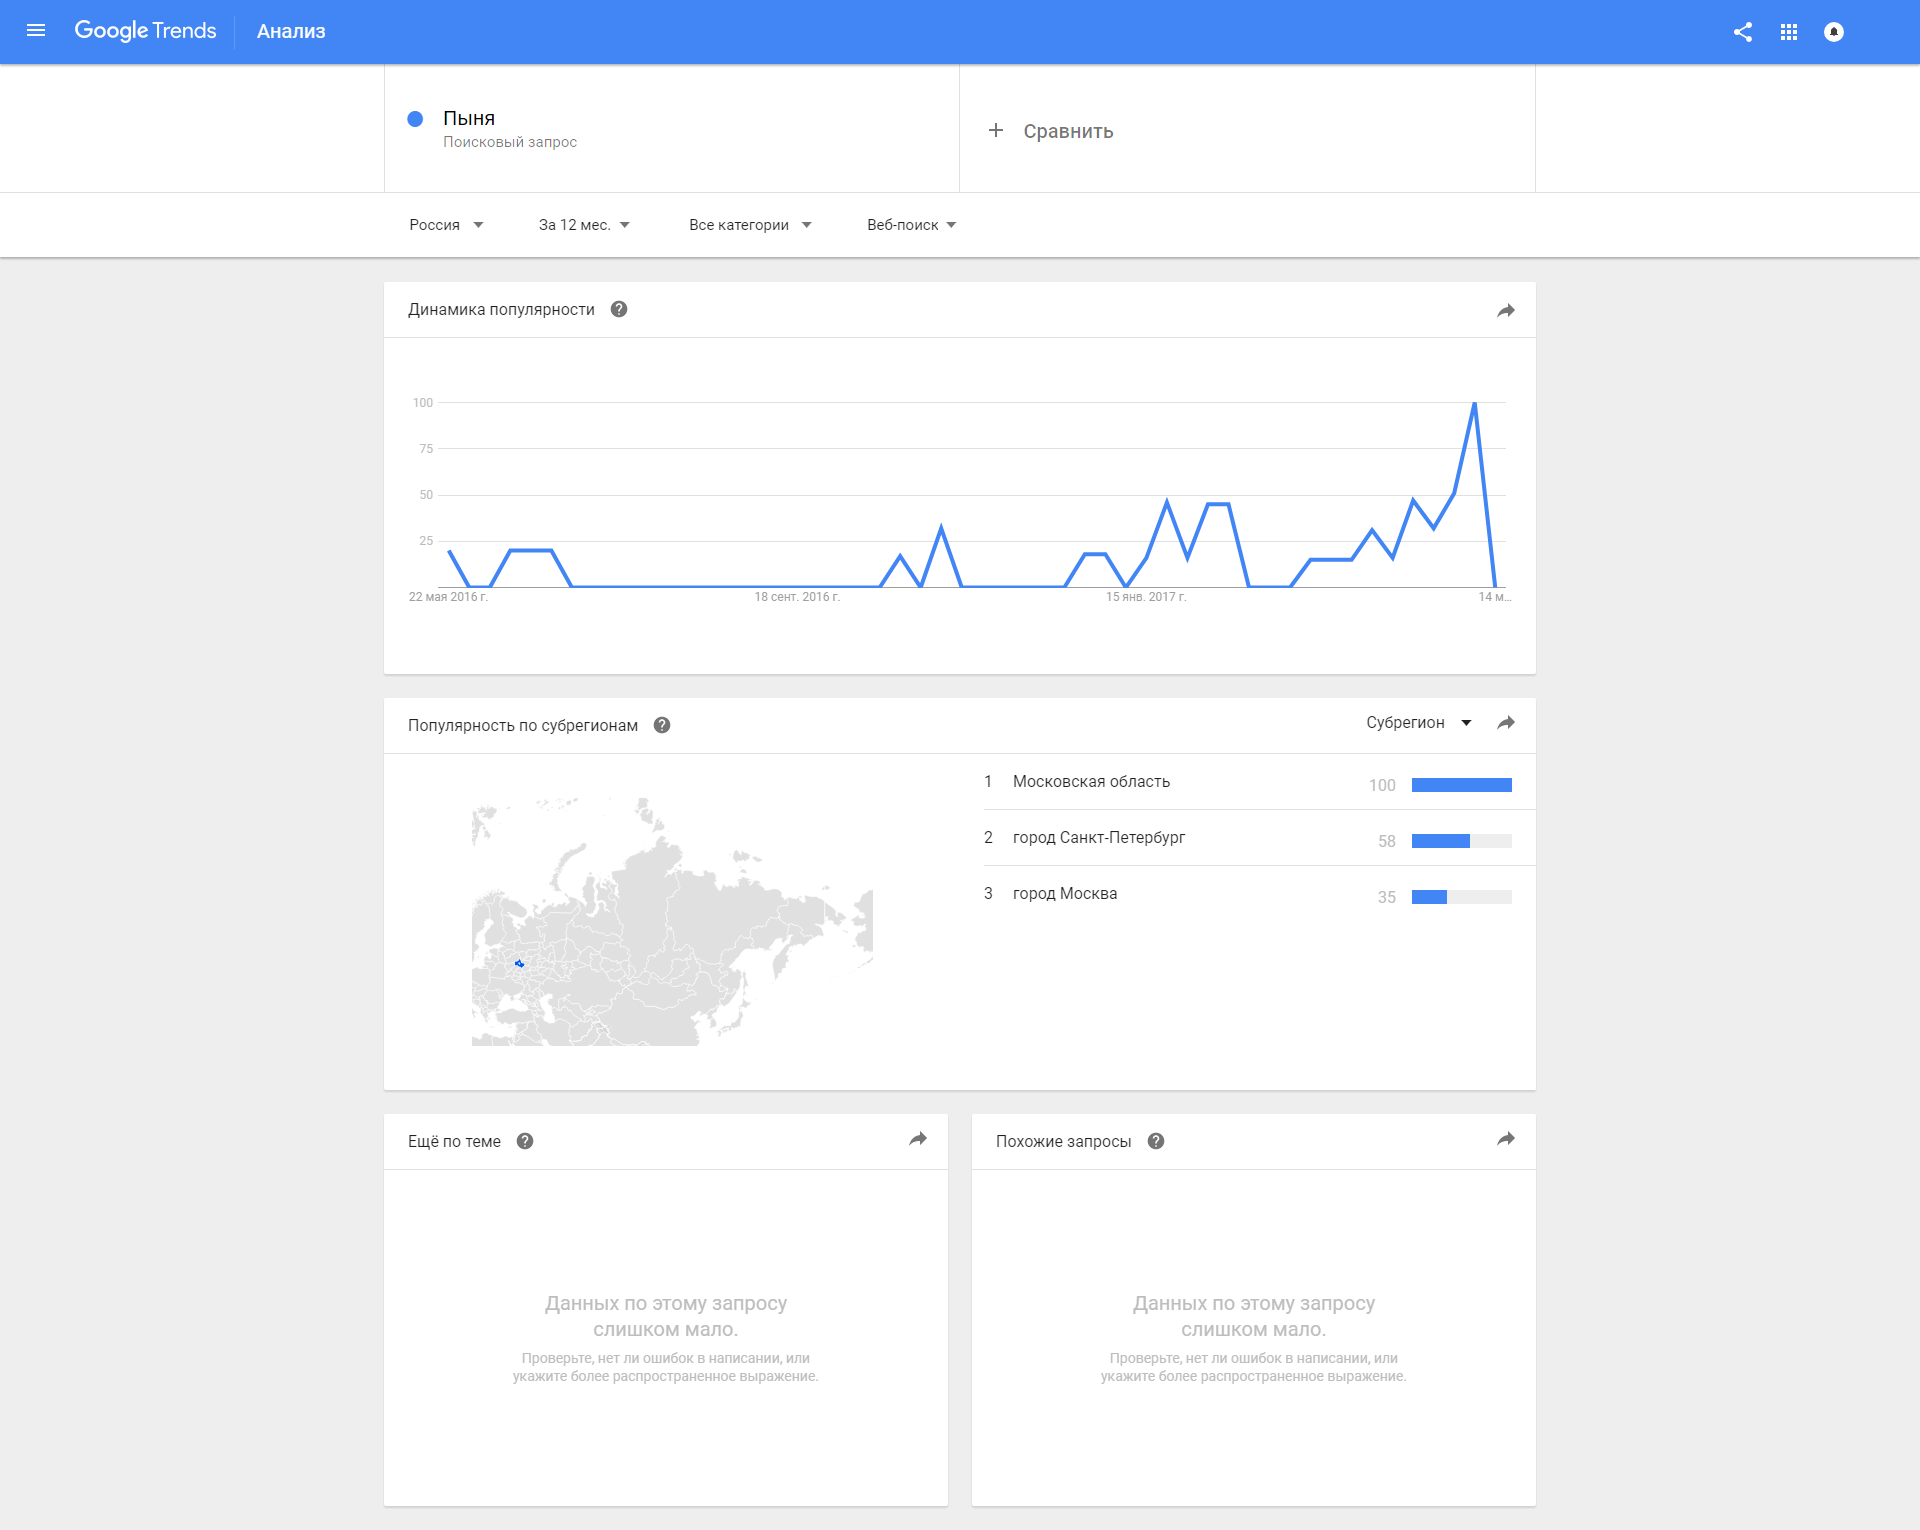Click the Пыня search term field
Screen dimensions: 1920x1530
[x=469, y=119]
